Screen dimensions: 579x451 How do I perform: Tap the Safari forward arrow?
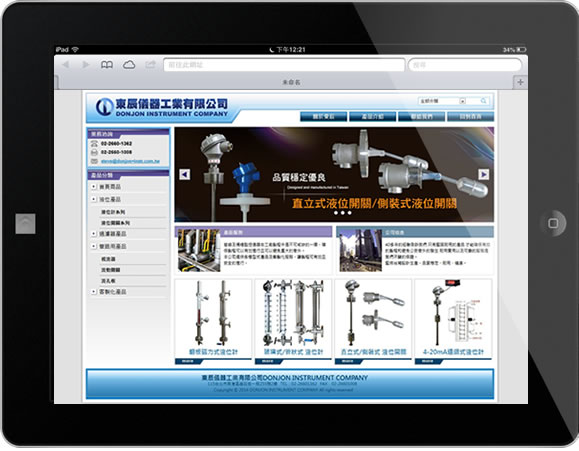(86, 65)
